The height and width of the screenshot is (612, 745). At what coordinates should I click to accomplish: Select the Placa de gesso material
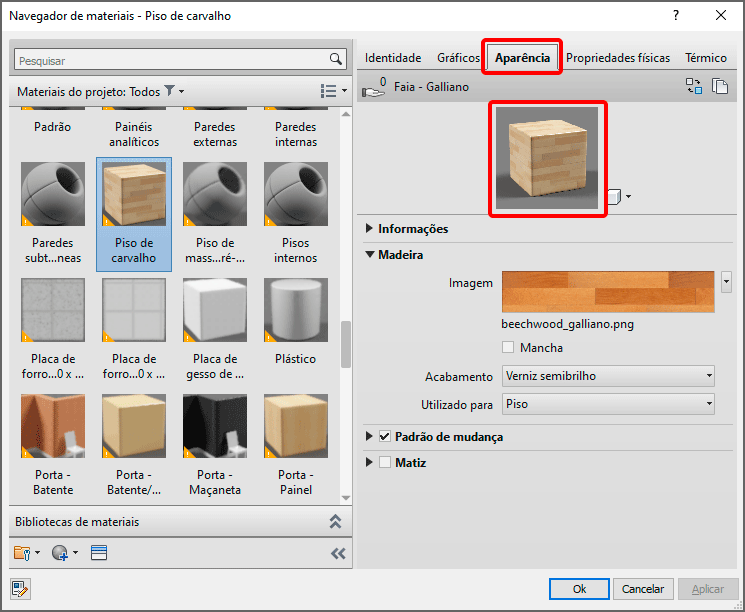coord(215,330)
